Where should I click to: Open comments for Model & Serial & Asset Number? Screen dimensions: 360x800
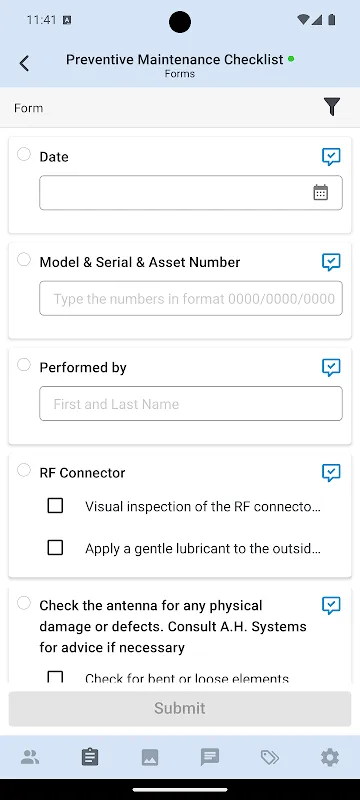pyautogui.click(x=331, y=262)
